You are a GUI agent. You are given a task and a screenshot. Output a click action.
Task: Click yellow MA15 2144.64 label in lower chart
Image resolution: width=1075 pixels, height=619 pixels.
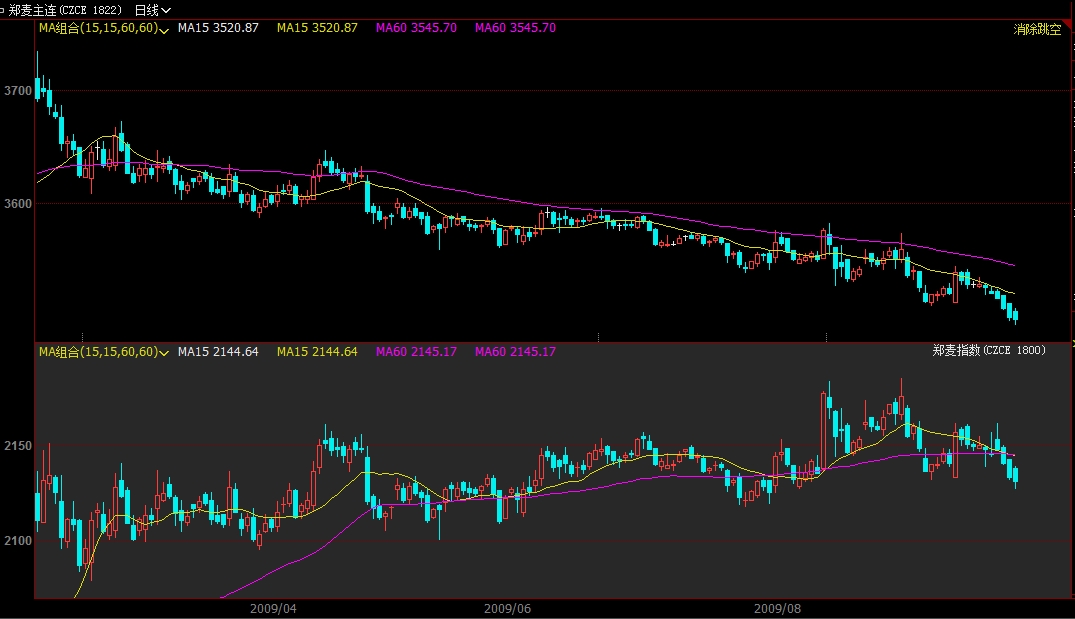pos(317,352)
